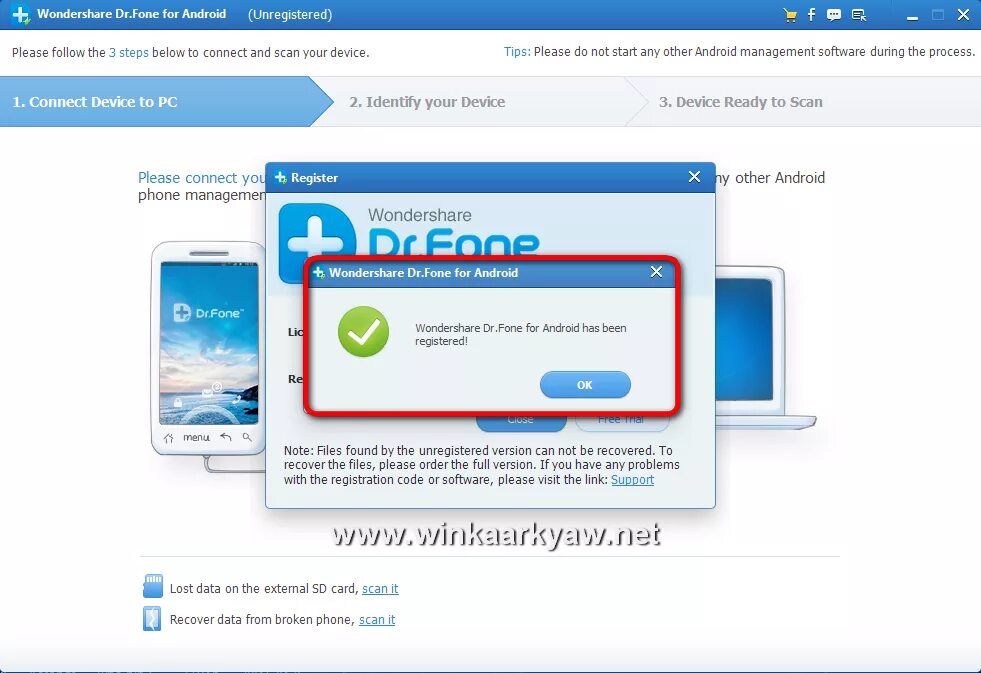Click the SD card icon
Screen dimensions: 981x673
click(153, 587)
